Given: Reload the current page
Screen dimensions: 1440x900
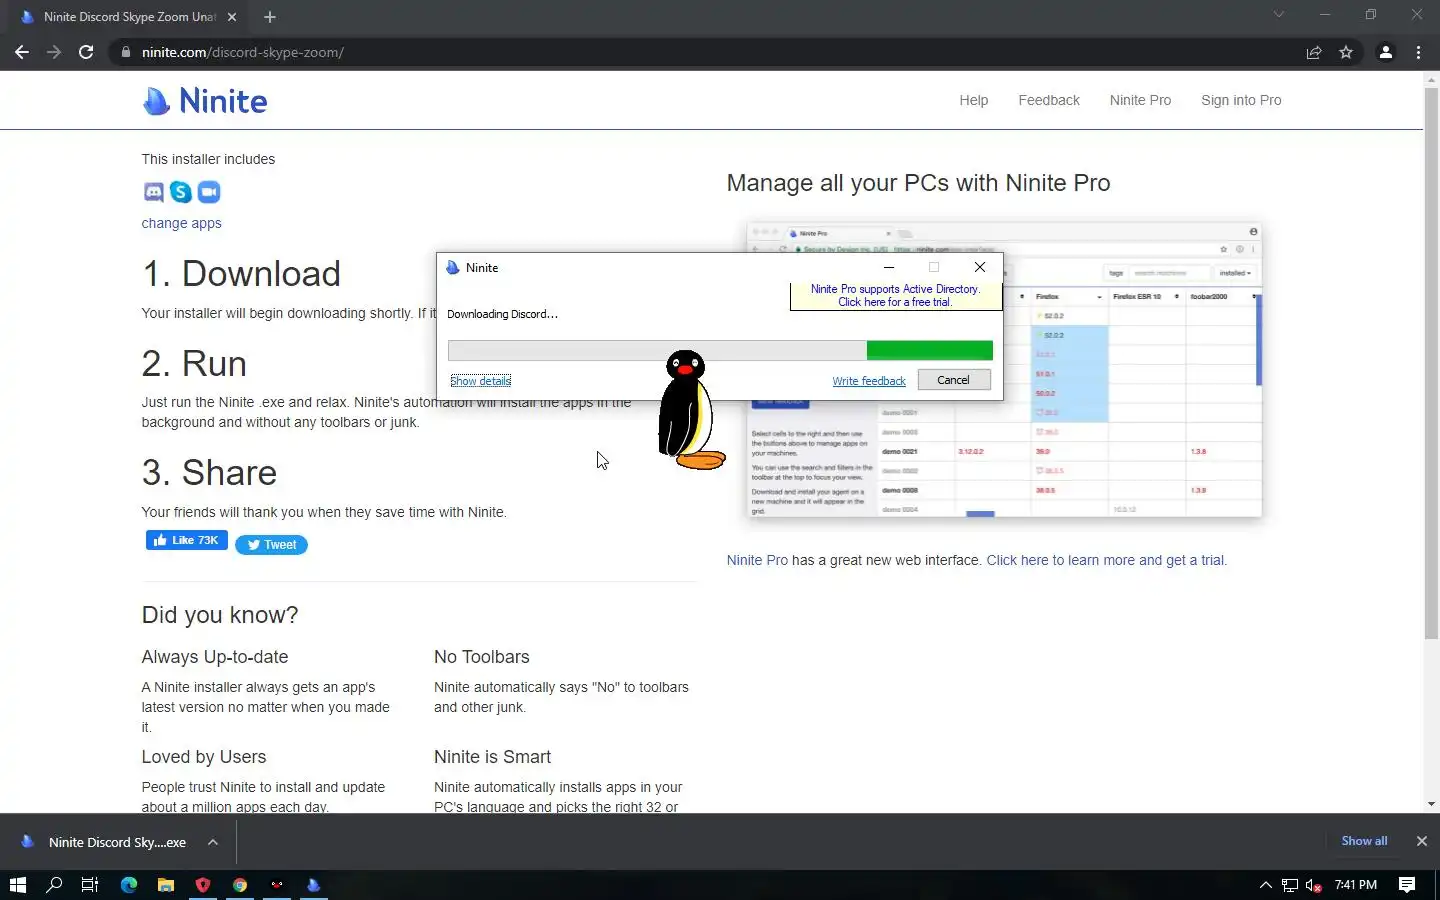Looking at the screenshot, I should click(86, 52).
